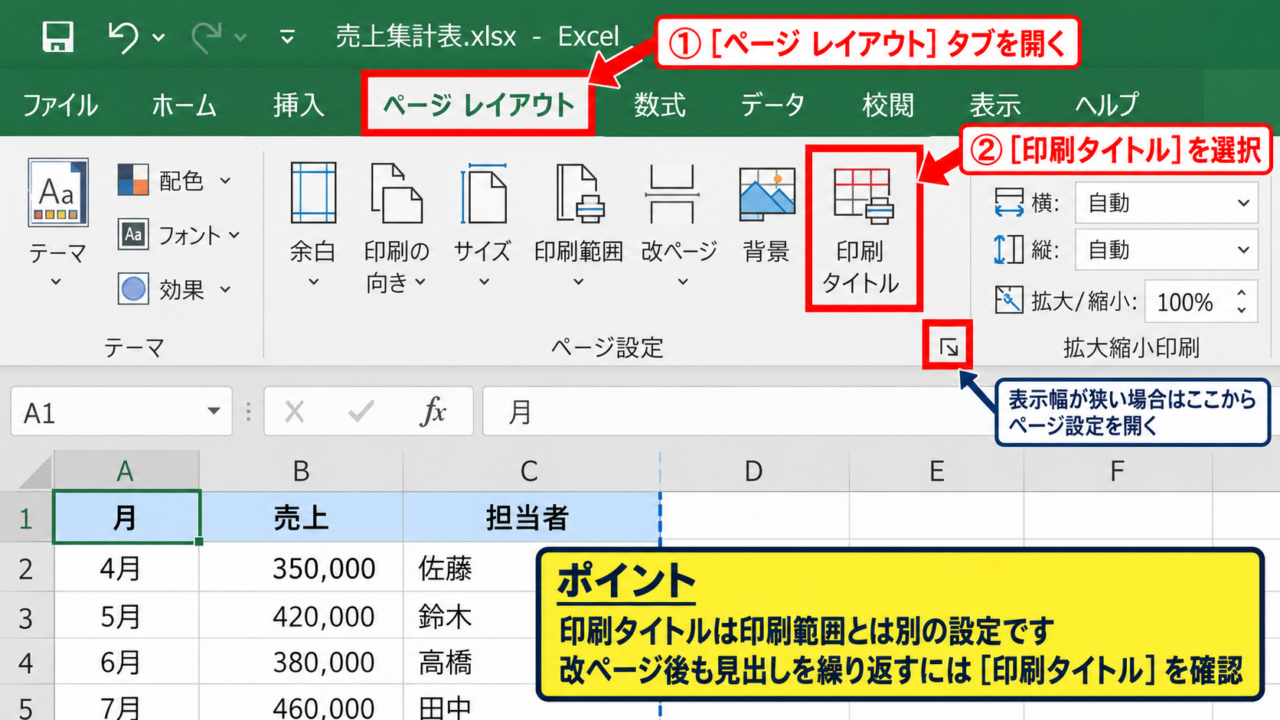Viewport: 1280px width, 720px height.
Task: Open Customize Quick Access Toolbar dropdown
Action: pyautogui.click(x=287, y=38)
